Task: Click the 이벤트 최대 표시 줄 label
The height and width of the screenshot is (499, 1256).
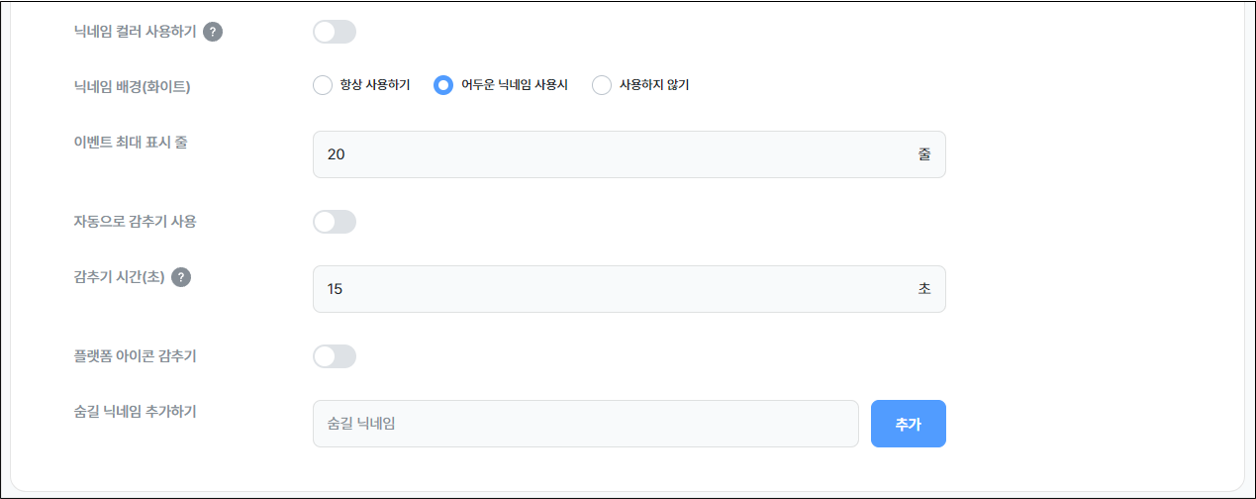Action: (x=124, y=142)
